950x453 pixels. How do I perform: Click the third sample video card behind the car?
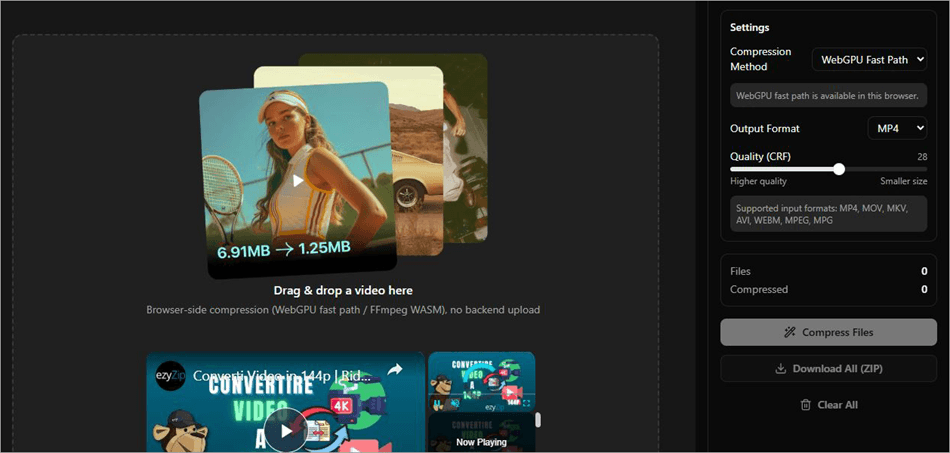pos(466,148)
